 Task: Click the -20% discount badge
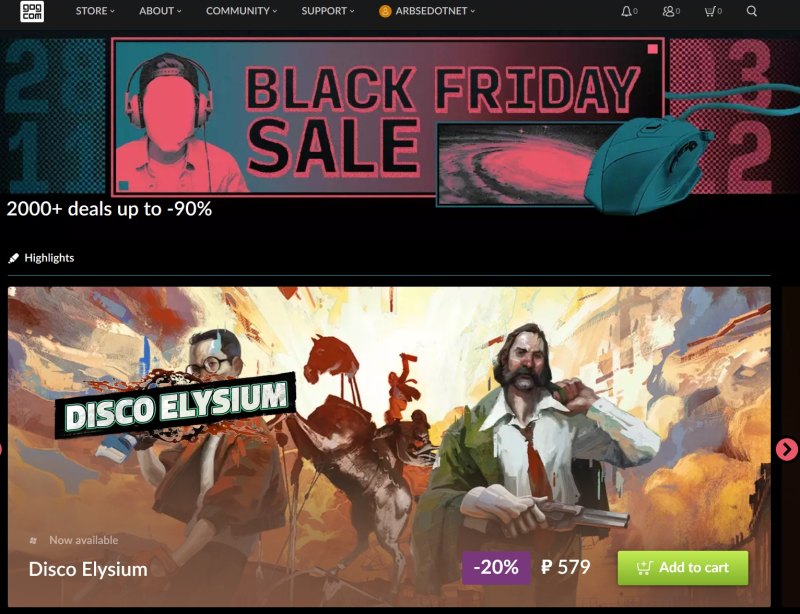coord(496,568)
